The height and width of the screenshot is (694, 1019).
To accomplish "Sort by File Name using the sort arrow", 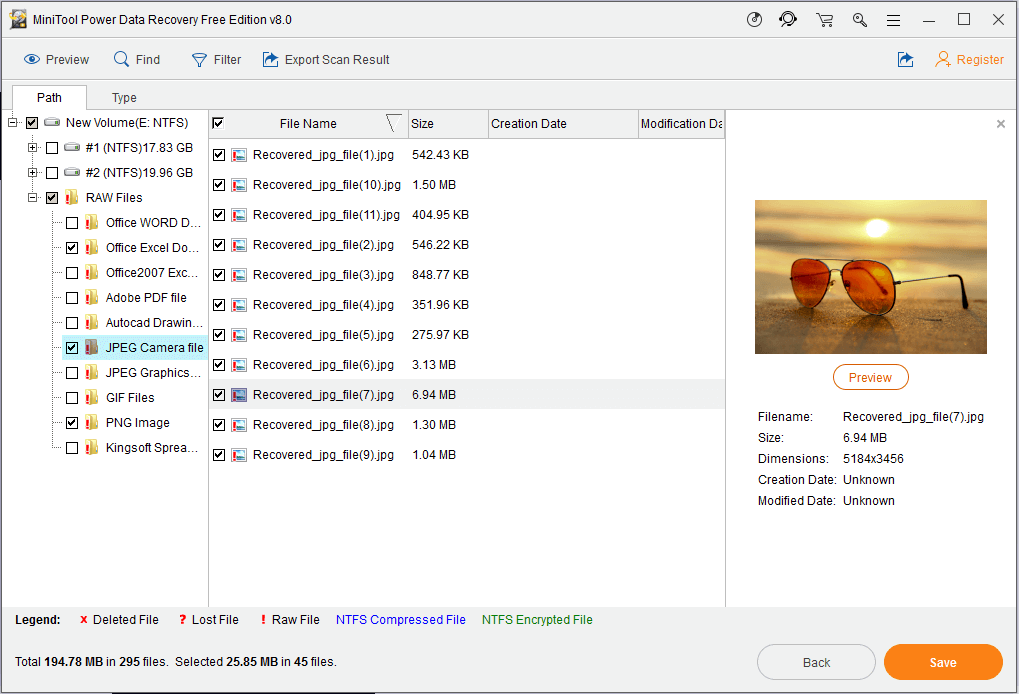I will pos(393,123).
